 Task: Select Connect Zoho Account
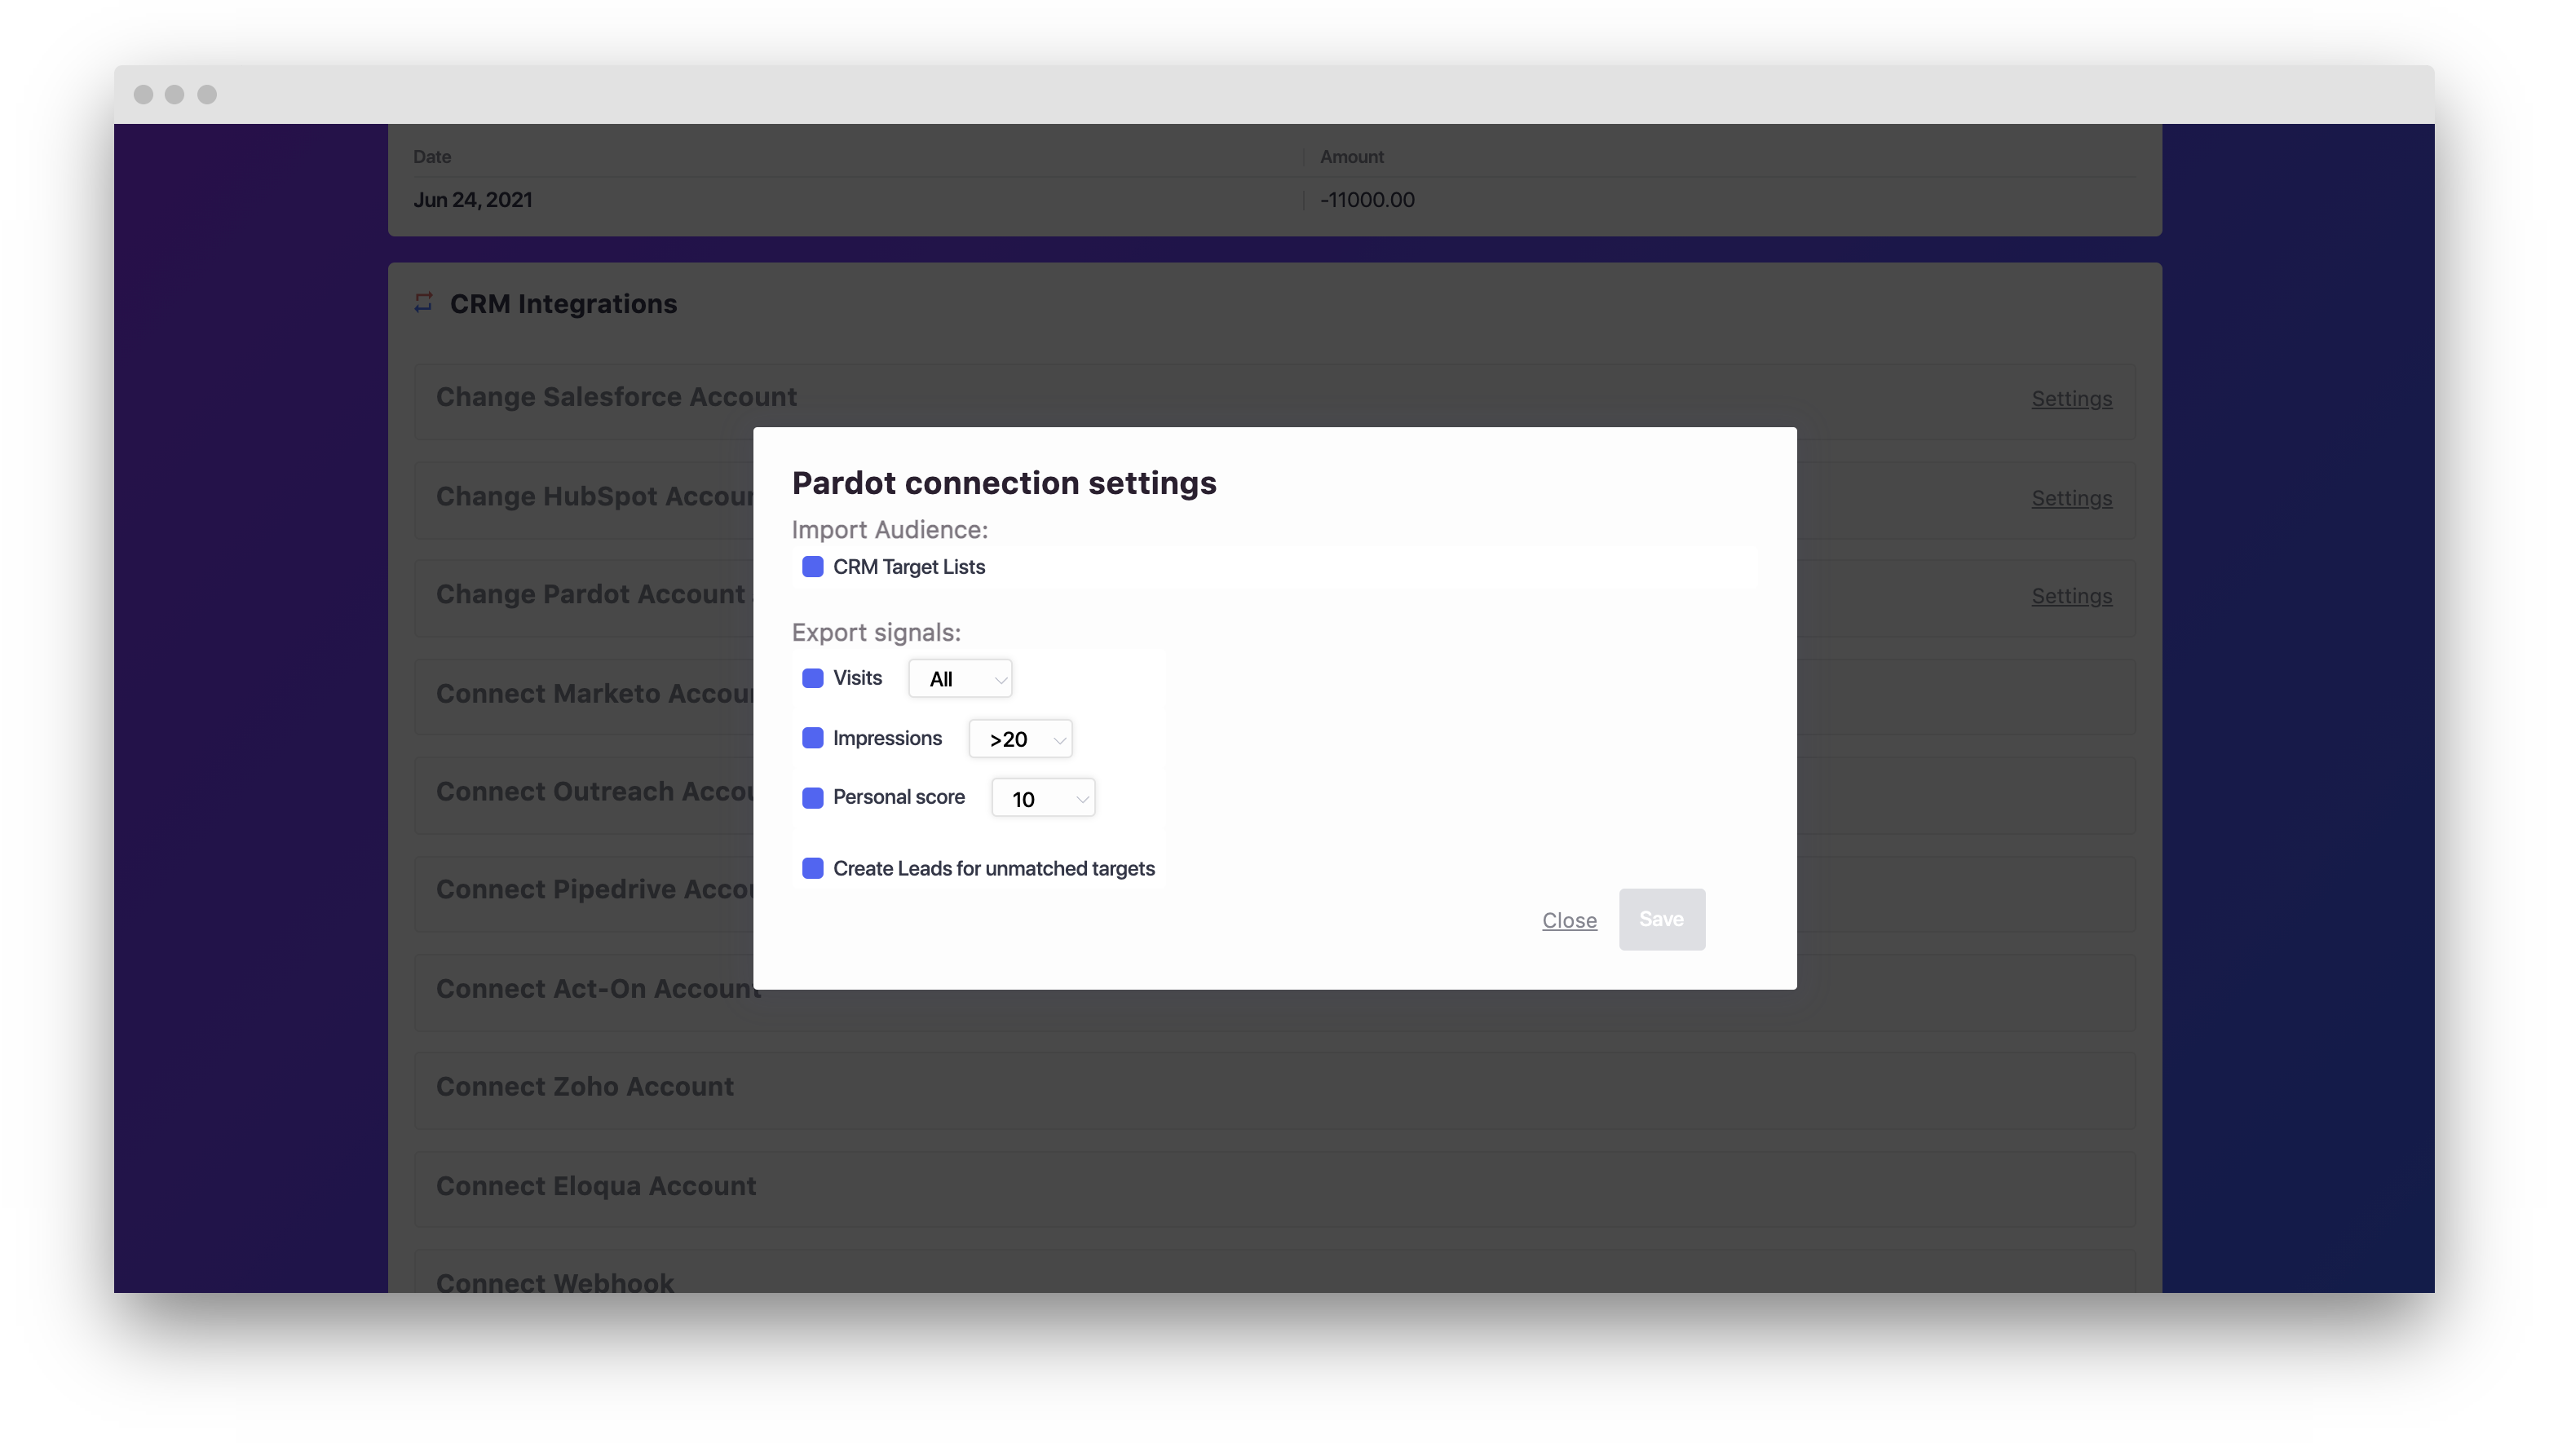[x=584, y=1087]
